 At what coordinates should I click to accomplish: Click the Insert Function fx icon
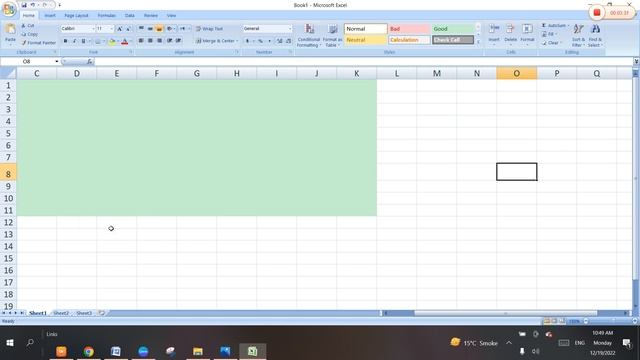click(x=89, y=61)
